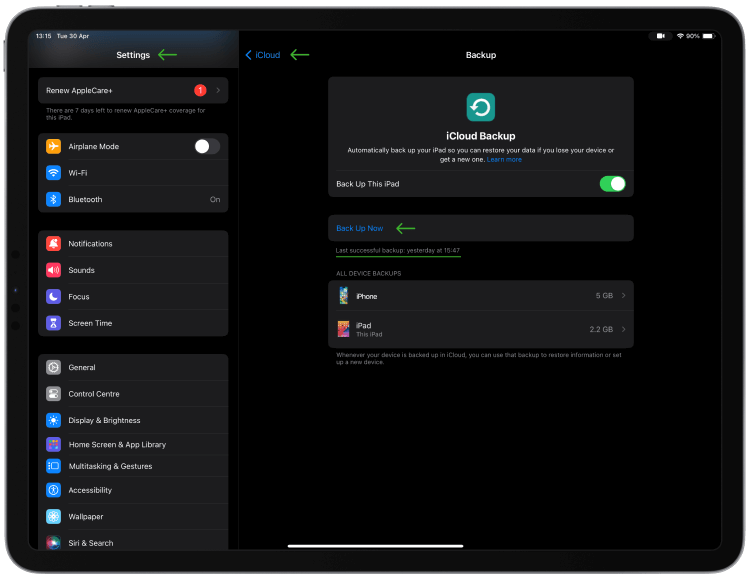Tap the Sounds speaker icon

pyautogui.click(x=53, y=270)
